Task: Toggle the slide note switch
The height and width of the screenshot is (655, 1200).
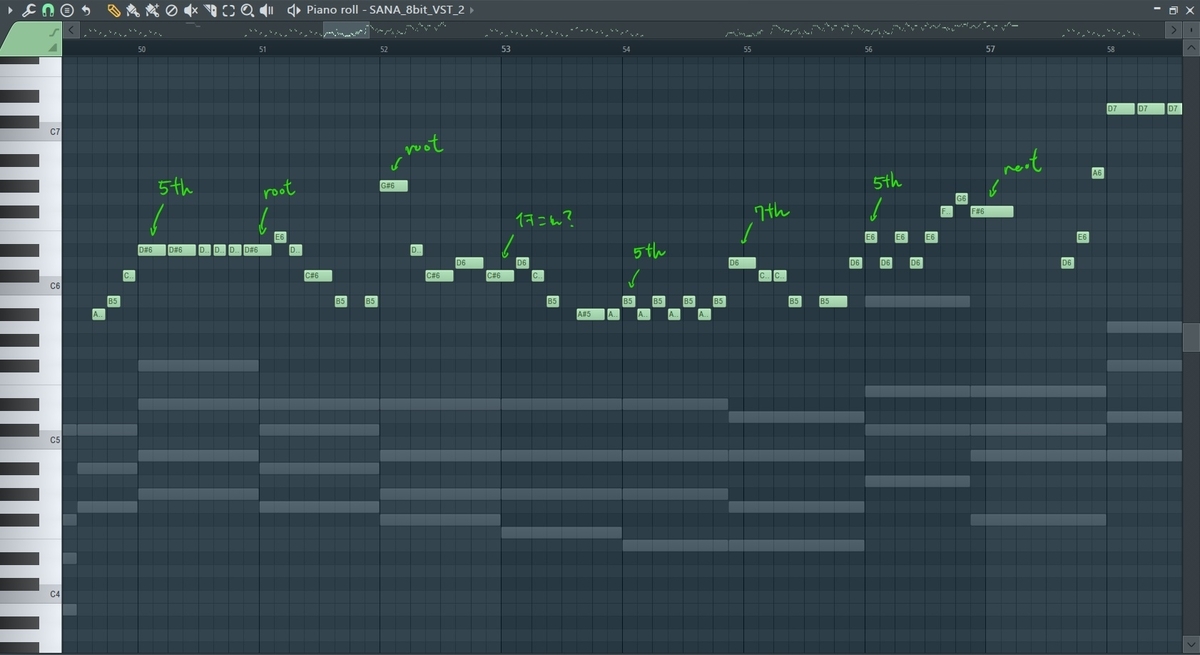Action: tap(52, 32)
